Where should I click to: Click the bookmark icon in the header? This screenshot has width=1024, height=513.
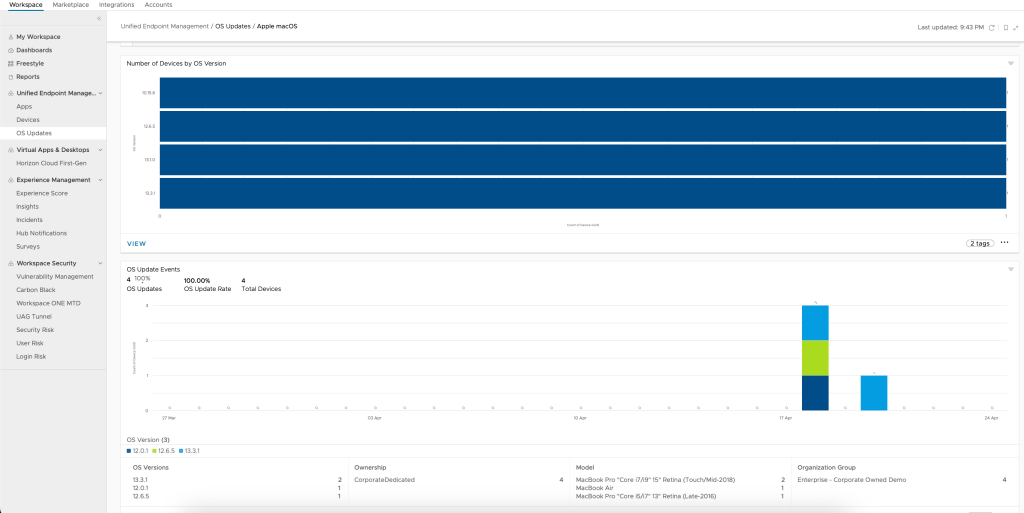coord(1005,27)
